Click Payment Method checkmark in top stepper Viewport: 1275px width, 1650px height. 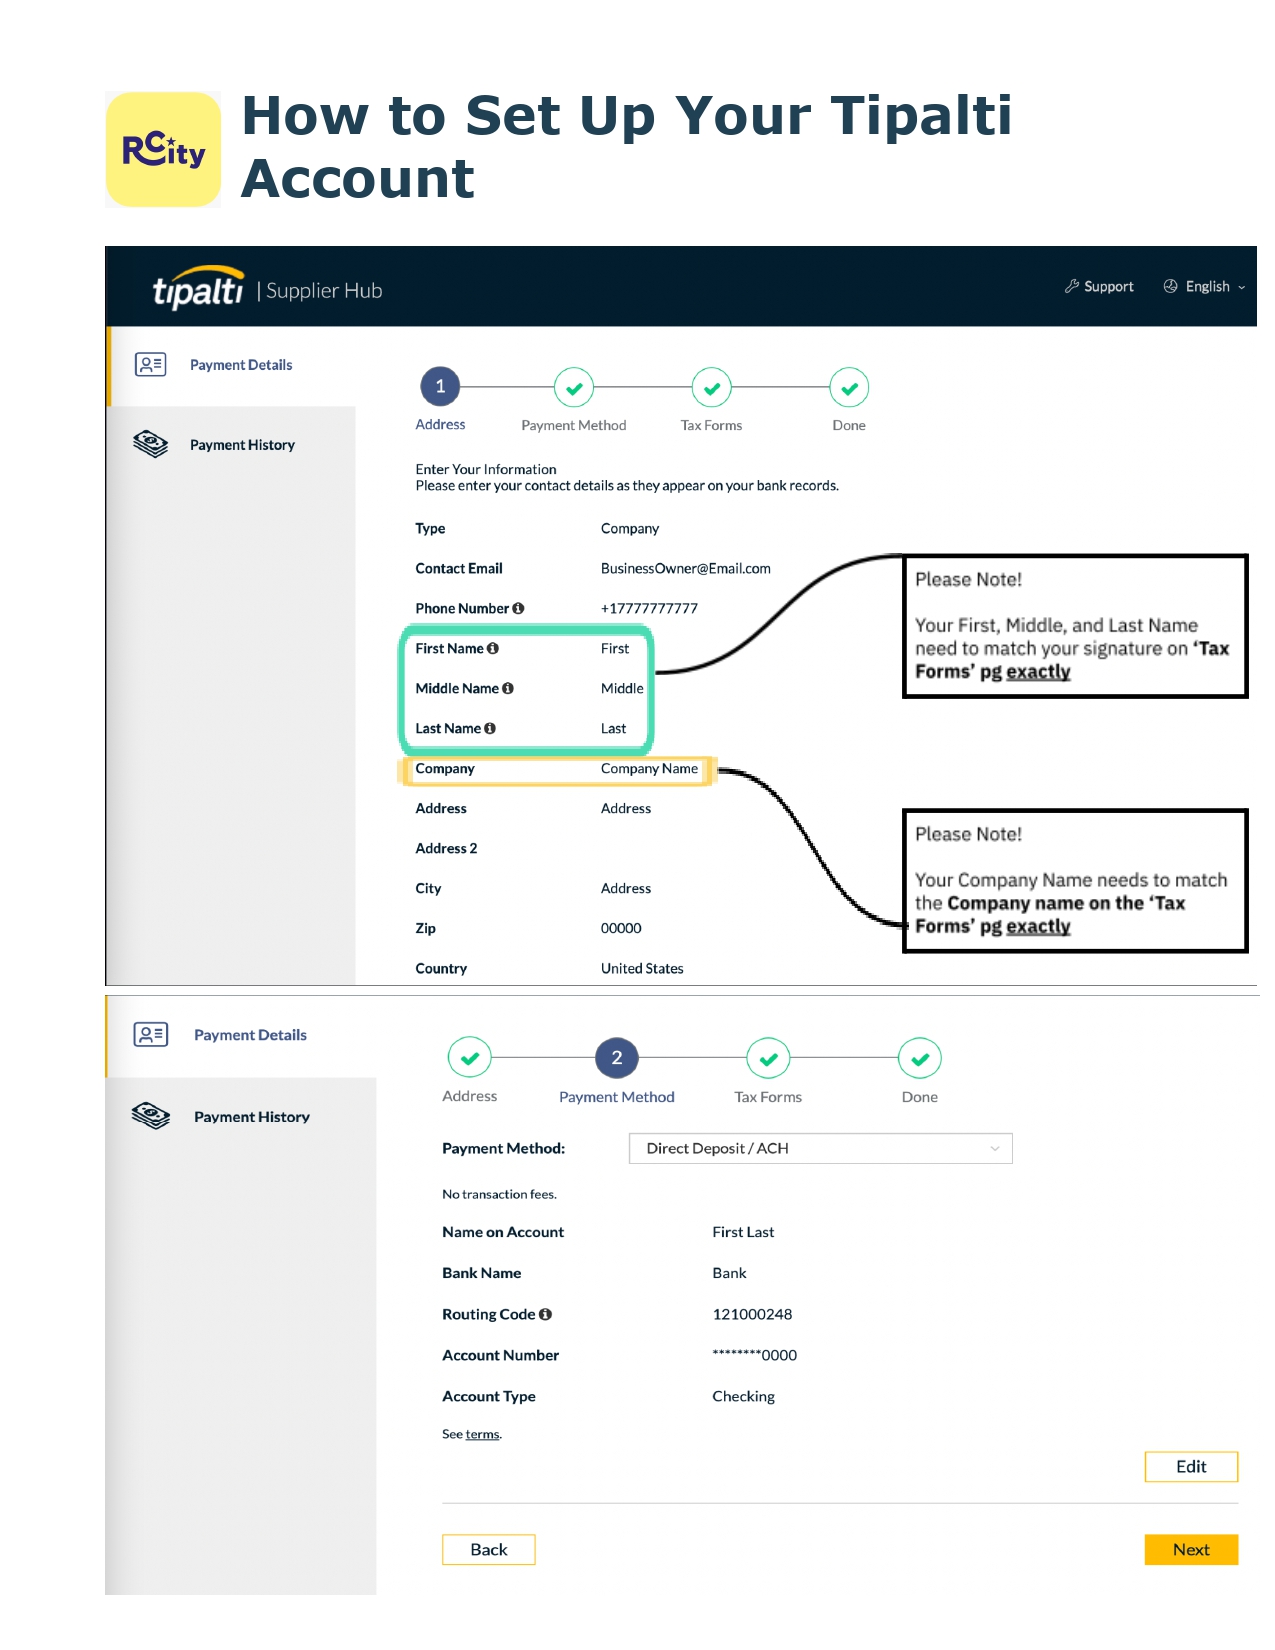574,388
